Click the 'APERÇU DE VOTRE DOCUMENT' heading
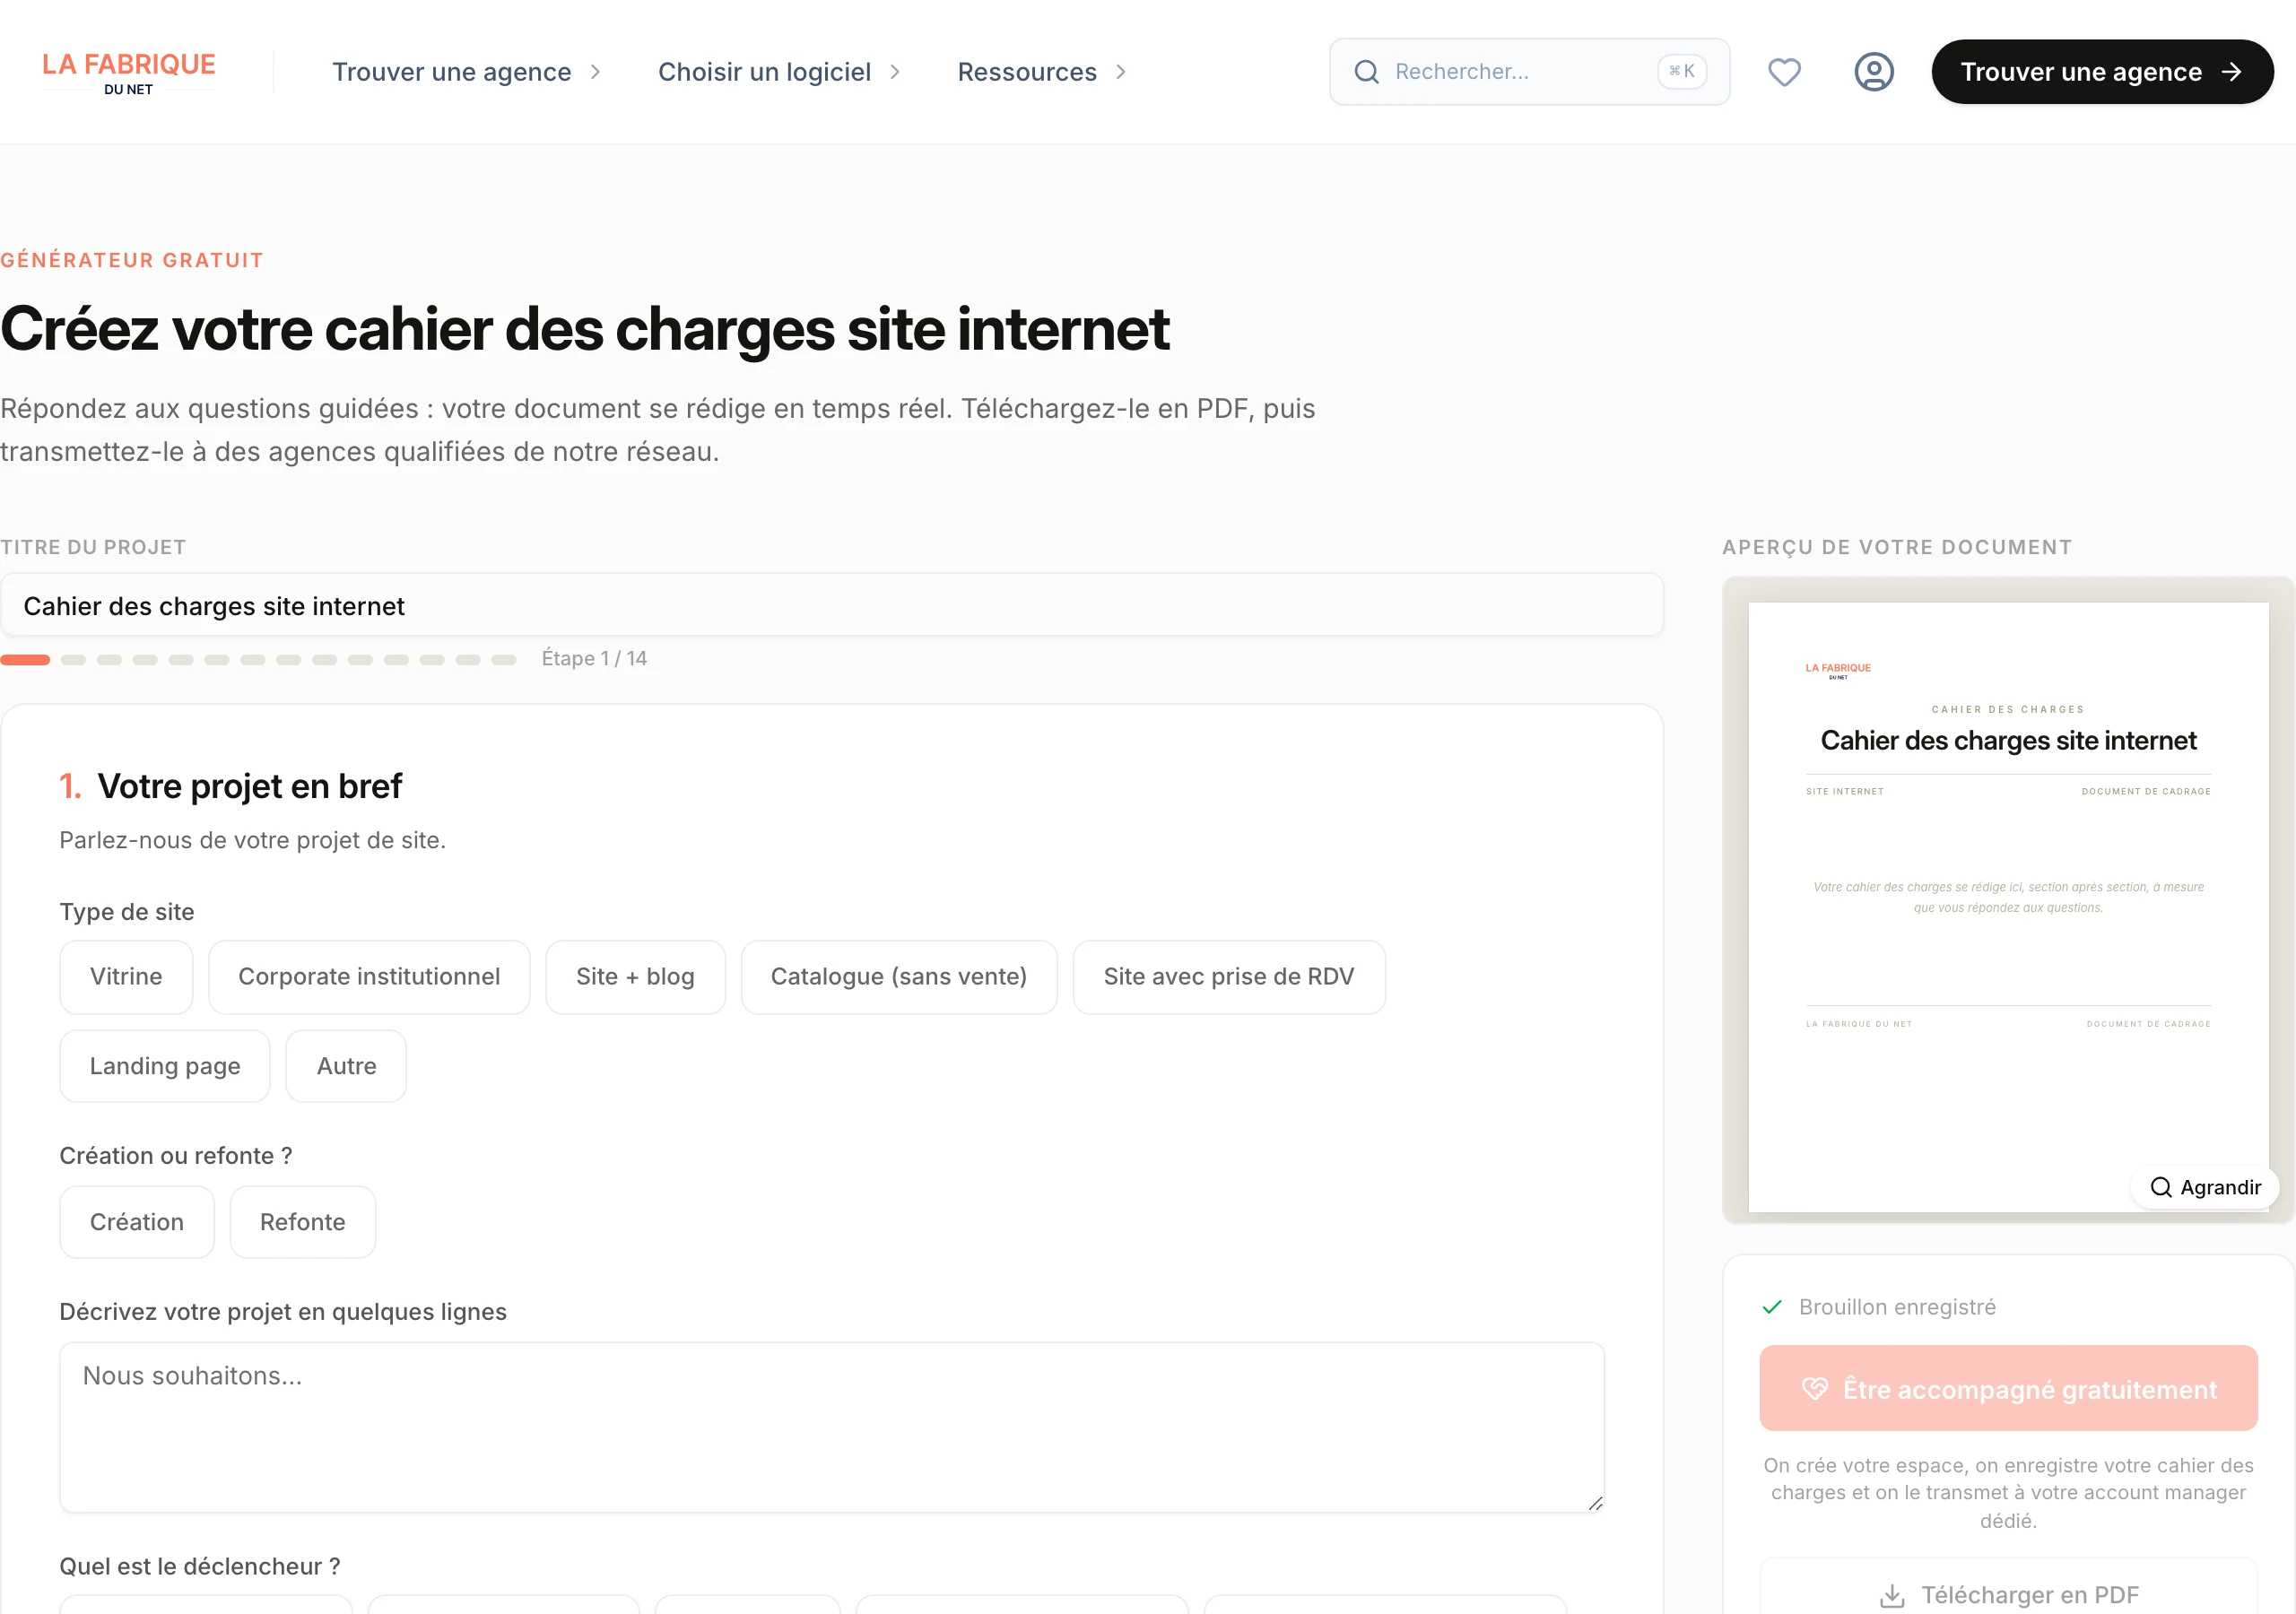 point(1897,547)
